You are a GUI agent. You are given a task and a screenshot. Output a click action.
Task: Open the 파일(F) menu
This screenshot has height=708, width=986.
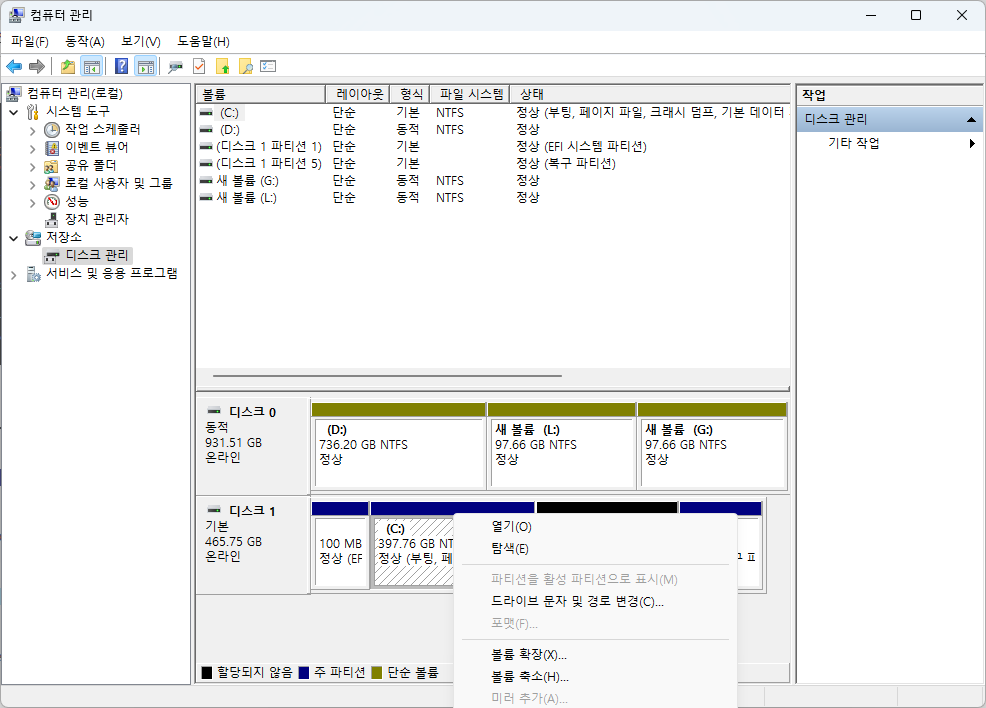click(x=30, y=41)
